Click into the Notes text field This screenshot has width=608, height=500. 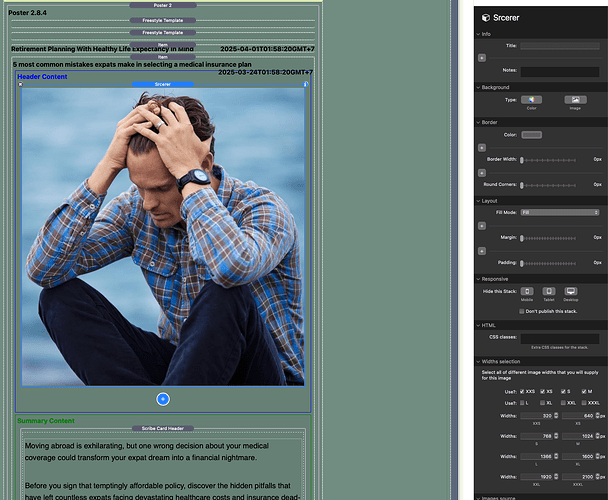(x=560, y=71)
